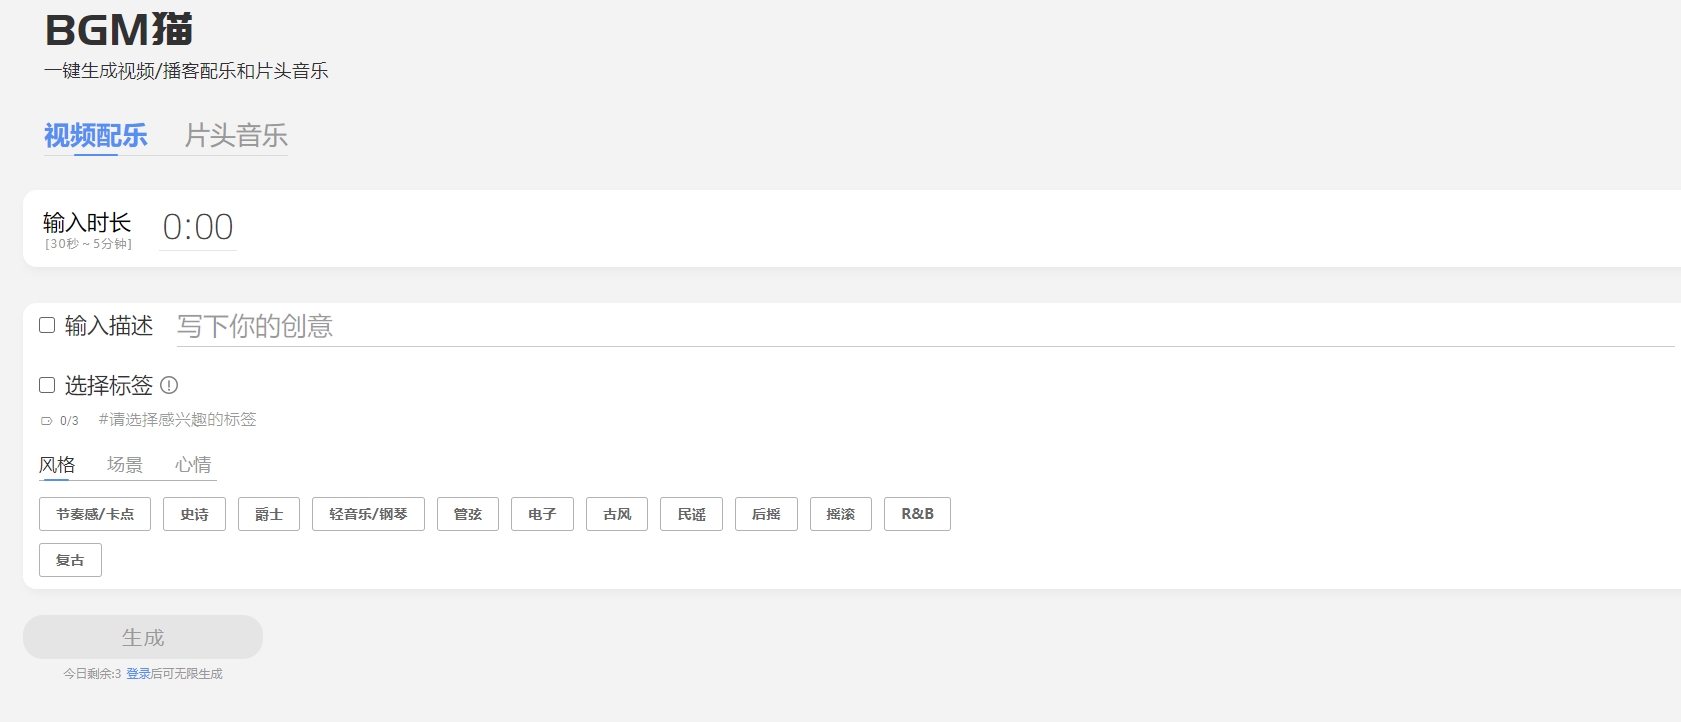
Task: Click the 0:00 duration input field
Action: coord(198,228)
